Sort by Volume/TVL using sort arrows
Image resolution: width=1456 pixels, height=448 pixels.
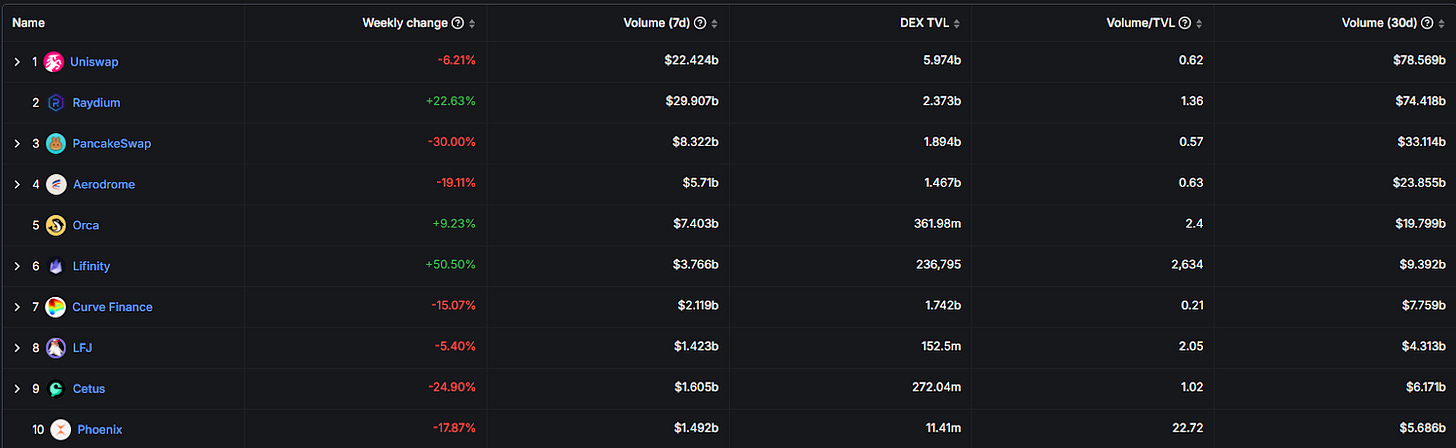click(1199, 23)
